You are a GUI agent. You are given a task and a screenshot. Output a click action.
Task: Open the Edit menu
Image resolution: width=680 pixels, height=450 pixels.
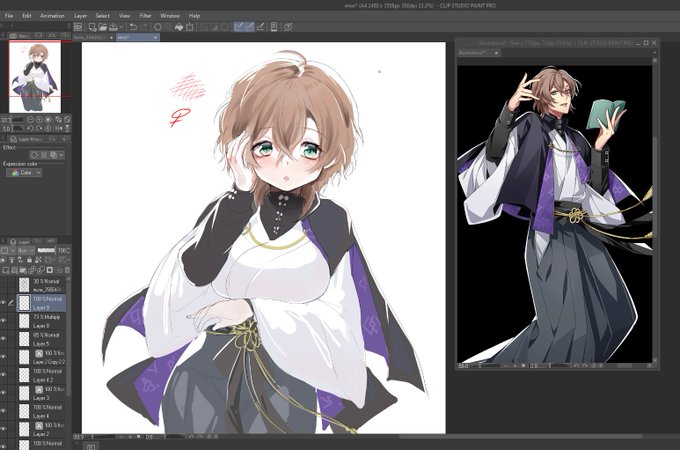click(x=27, y=16)
